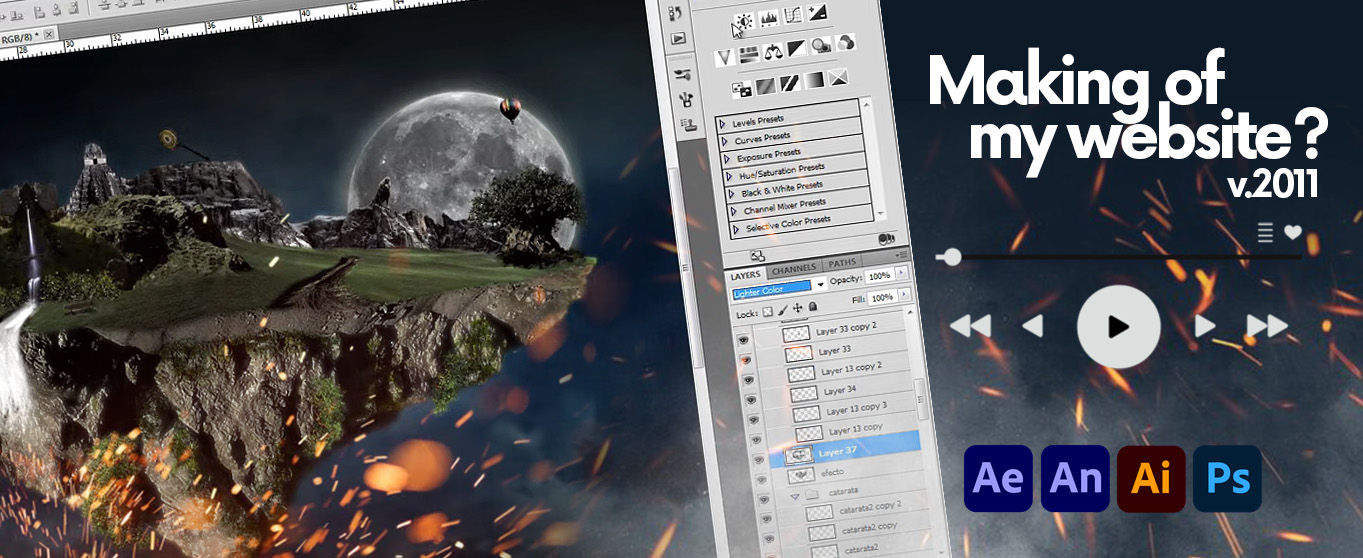The width and height of the screenshot is (1363, 558).
Task: Click the Adobe Animate (An) icon
Action: [x=1075, y=479]
